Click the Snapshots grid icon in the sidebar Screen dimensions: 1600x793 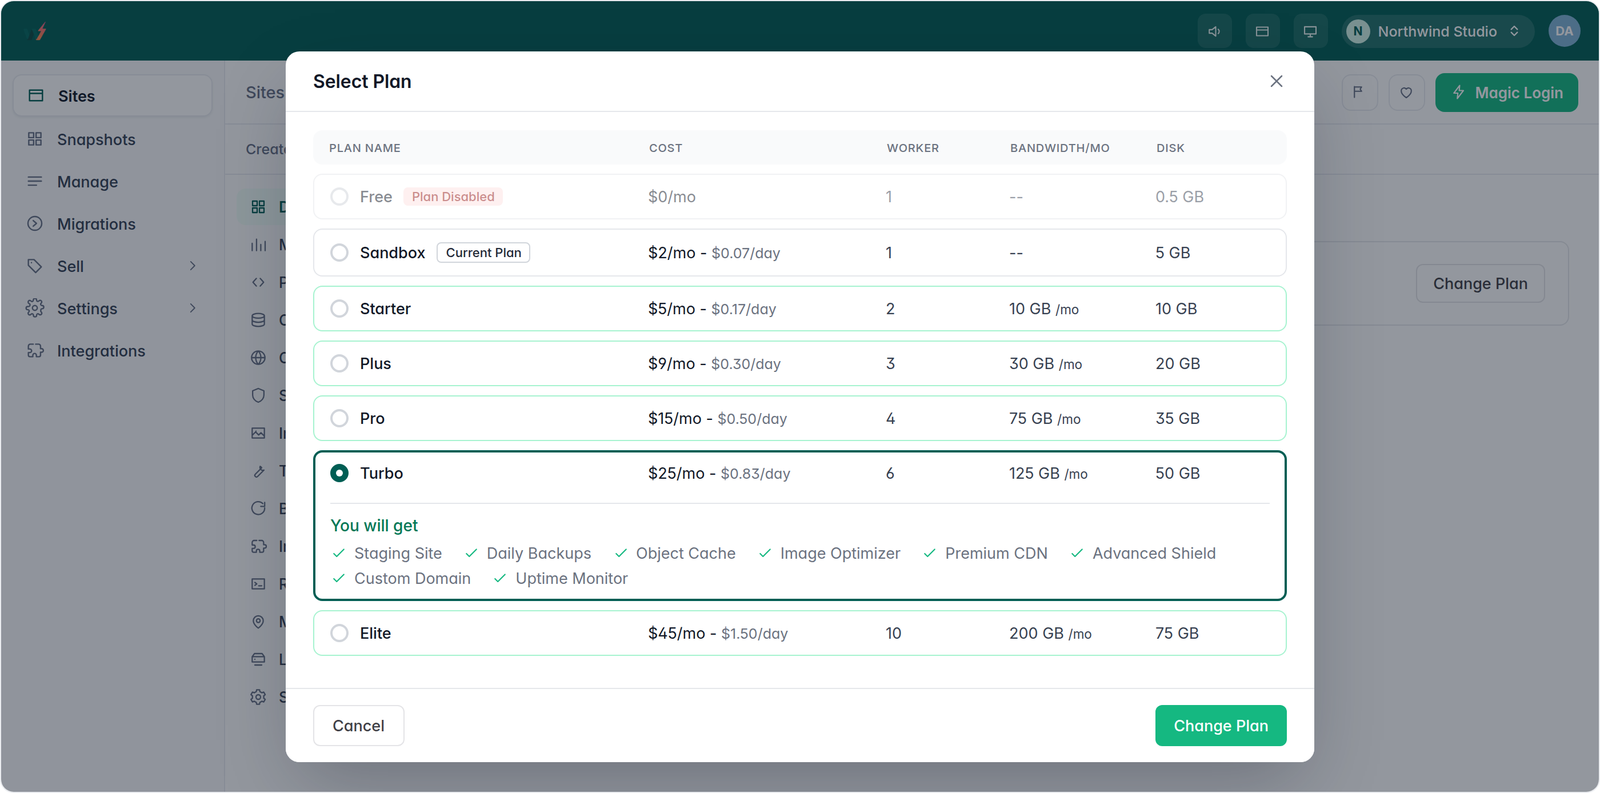(35, 139)
